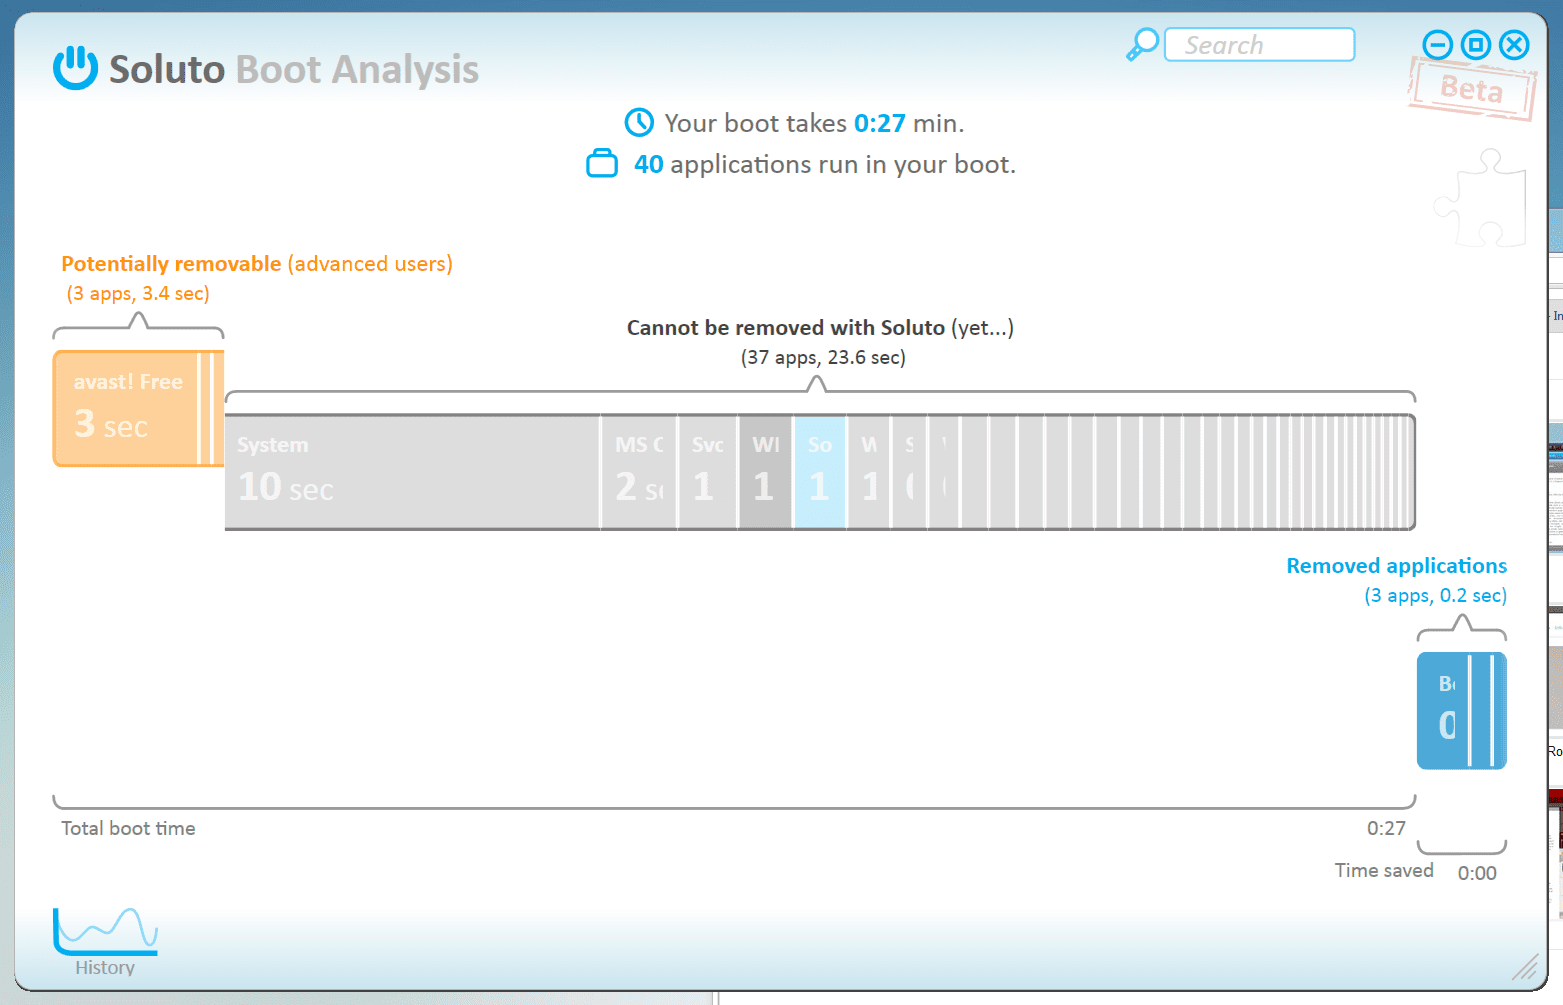Screen dimensions: 1563x1005
Task: Maximize the Soluto window
Action: click(x=1476, y=45)
